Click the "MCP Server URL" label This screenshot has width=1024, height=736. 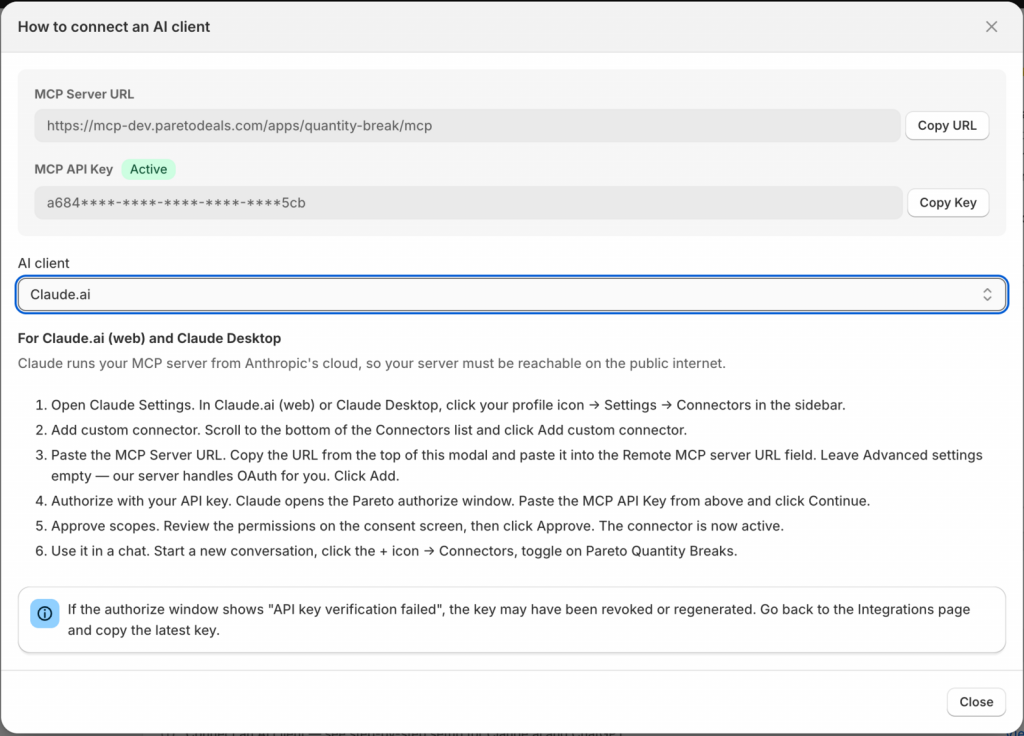[84, 94]
